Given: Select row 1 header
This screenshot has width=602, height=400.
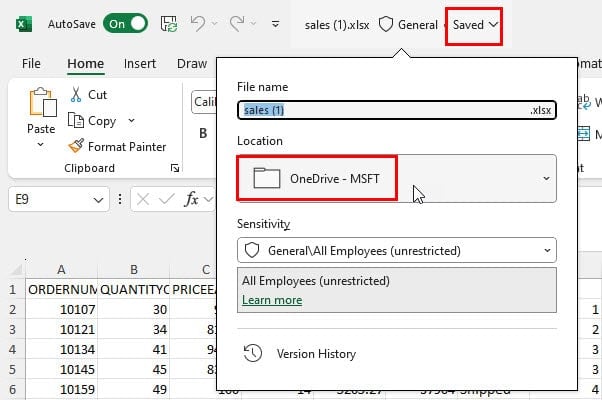Looking at the screenshot, I should [13, 289].
